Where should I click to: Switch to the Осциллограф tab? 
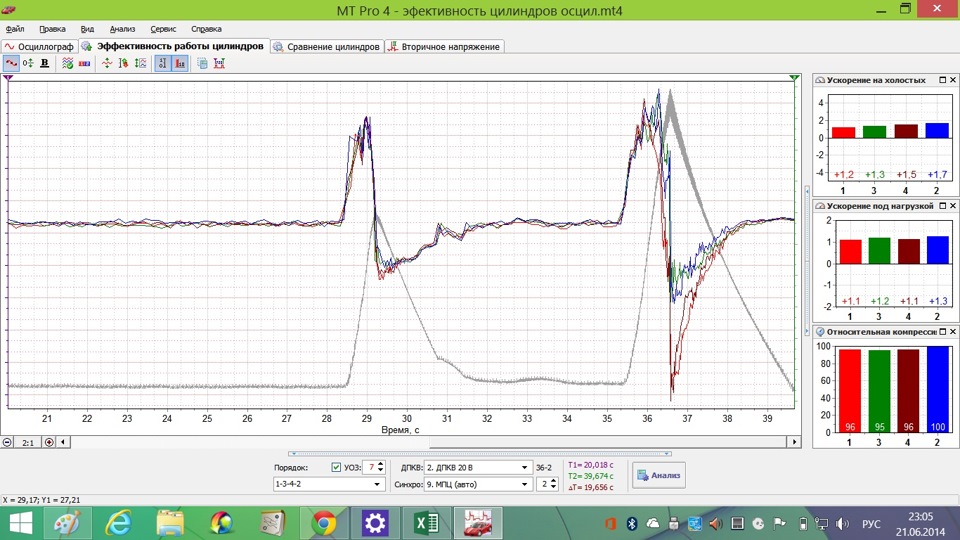point(39,47)
